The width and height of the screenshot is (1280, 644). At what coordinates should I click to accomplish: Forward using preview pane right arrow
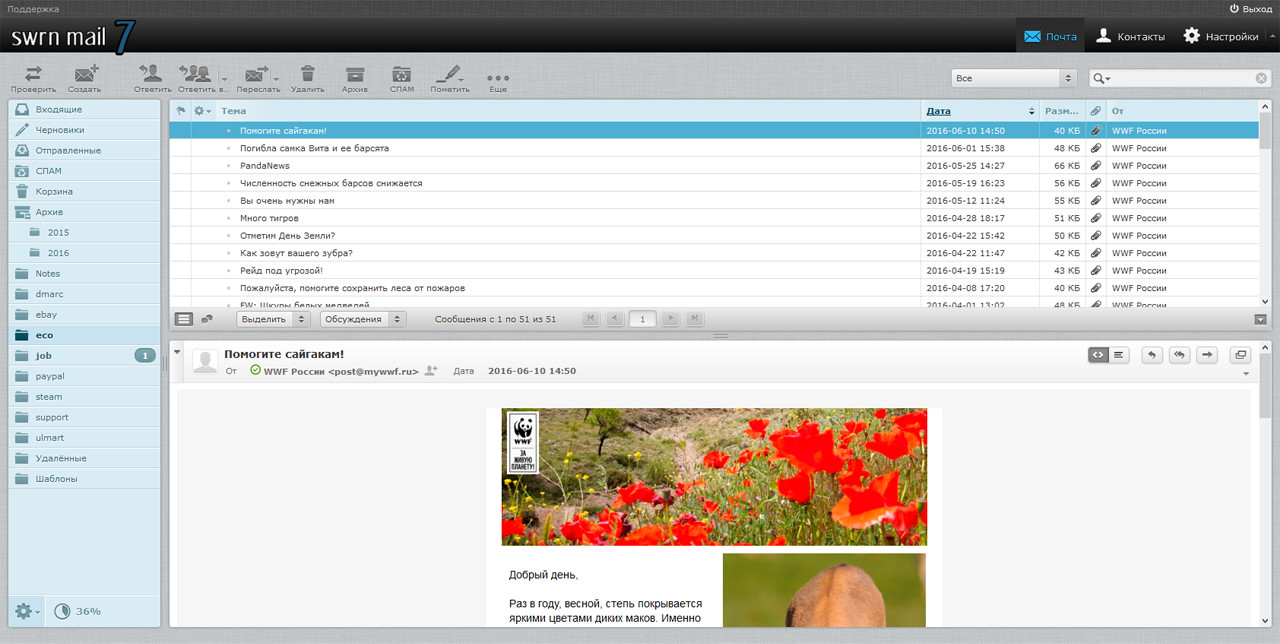1208,354
